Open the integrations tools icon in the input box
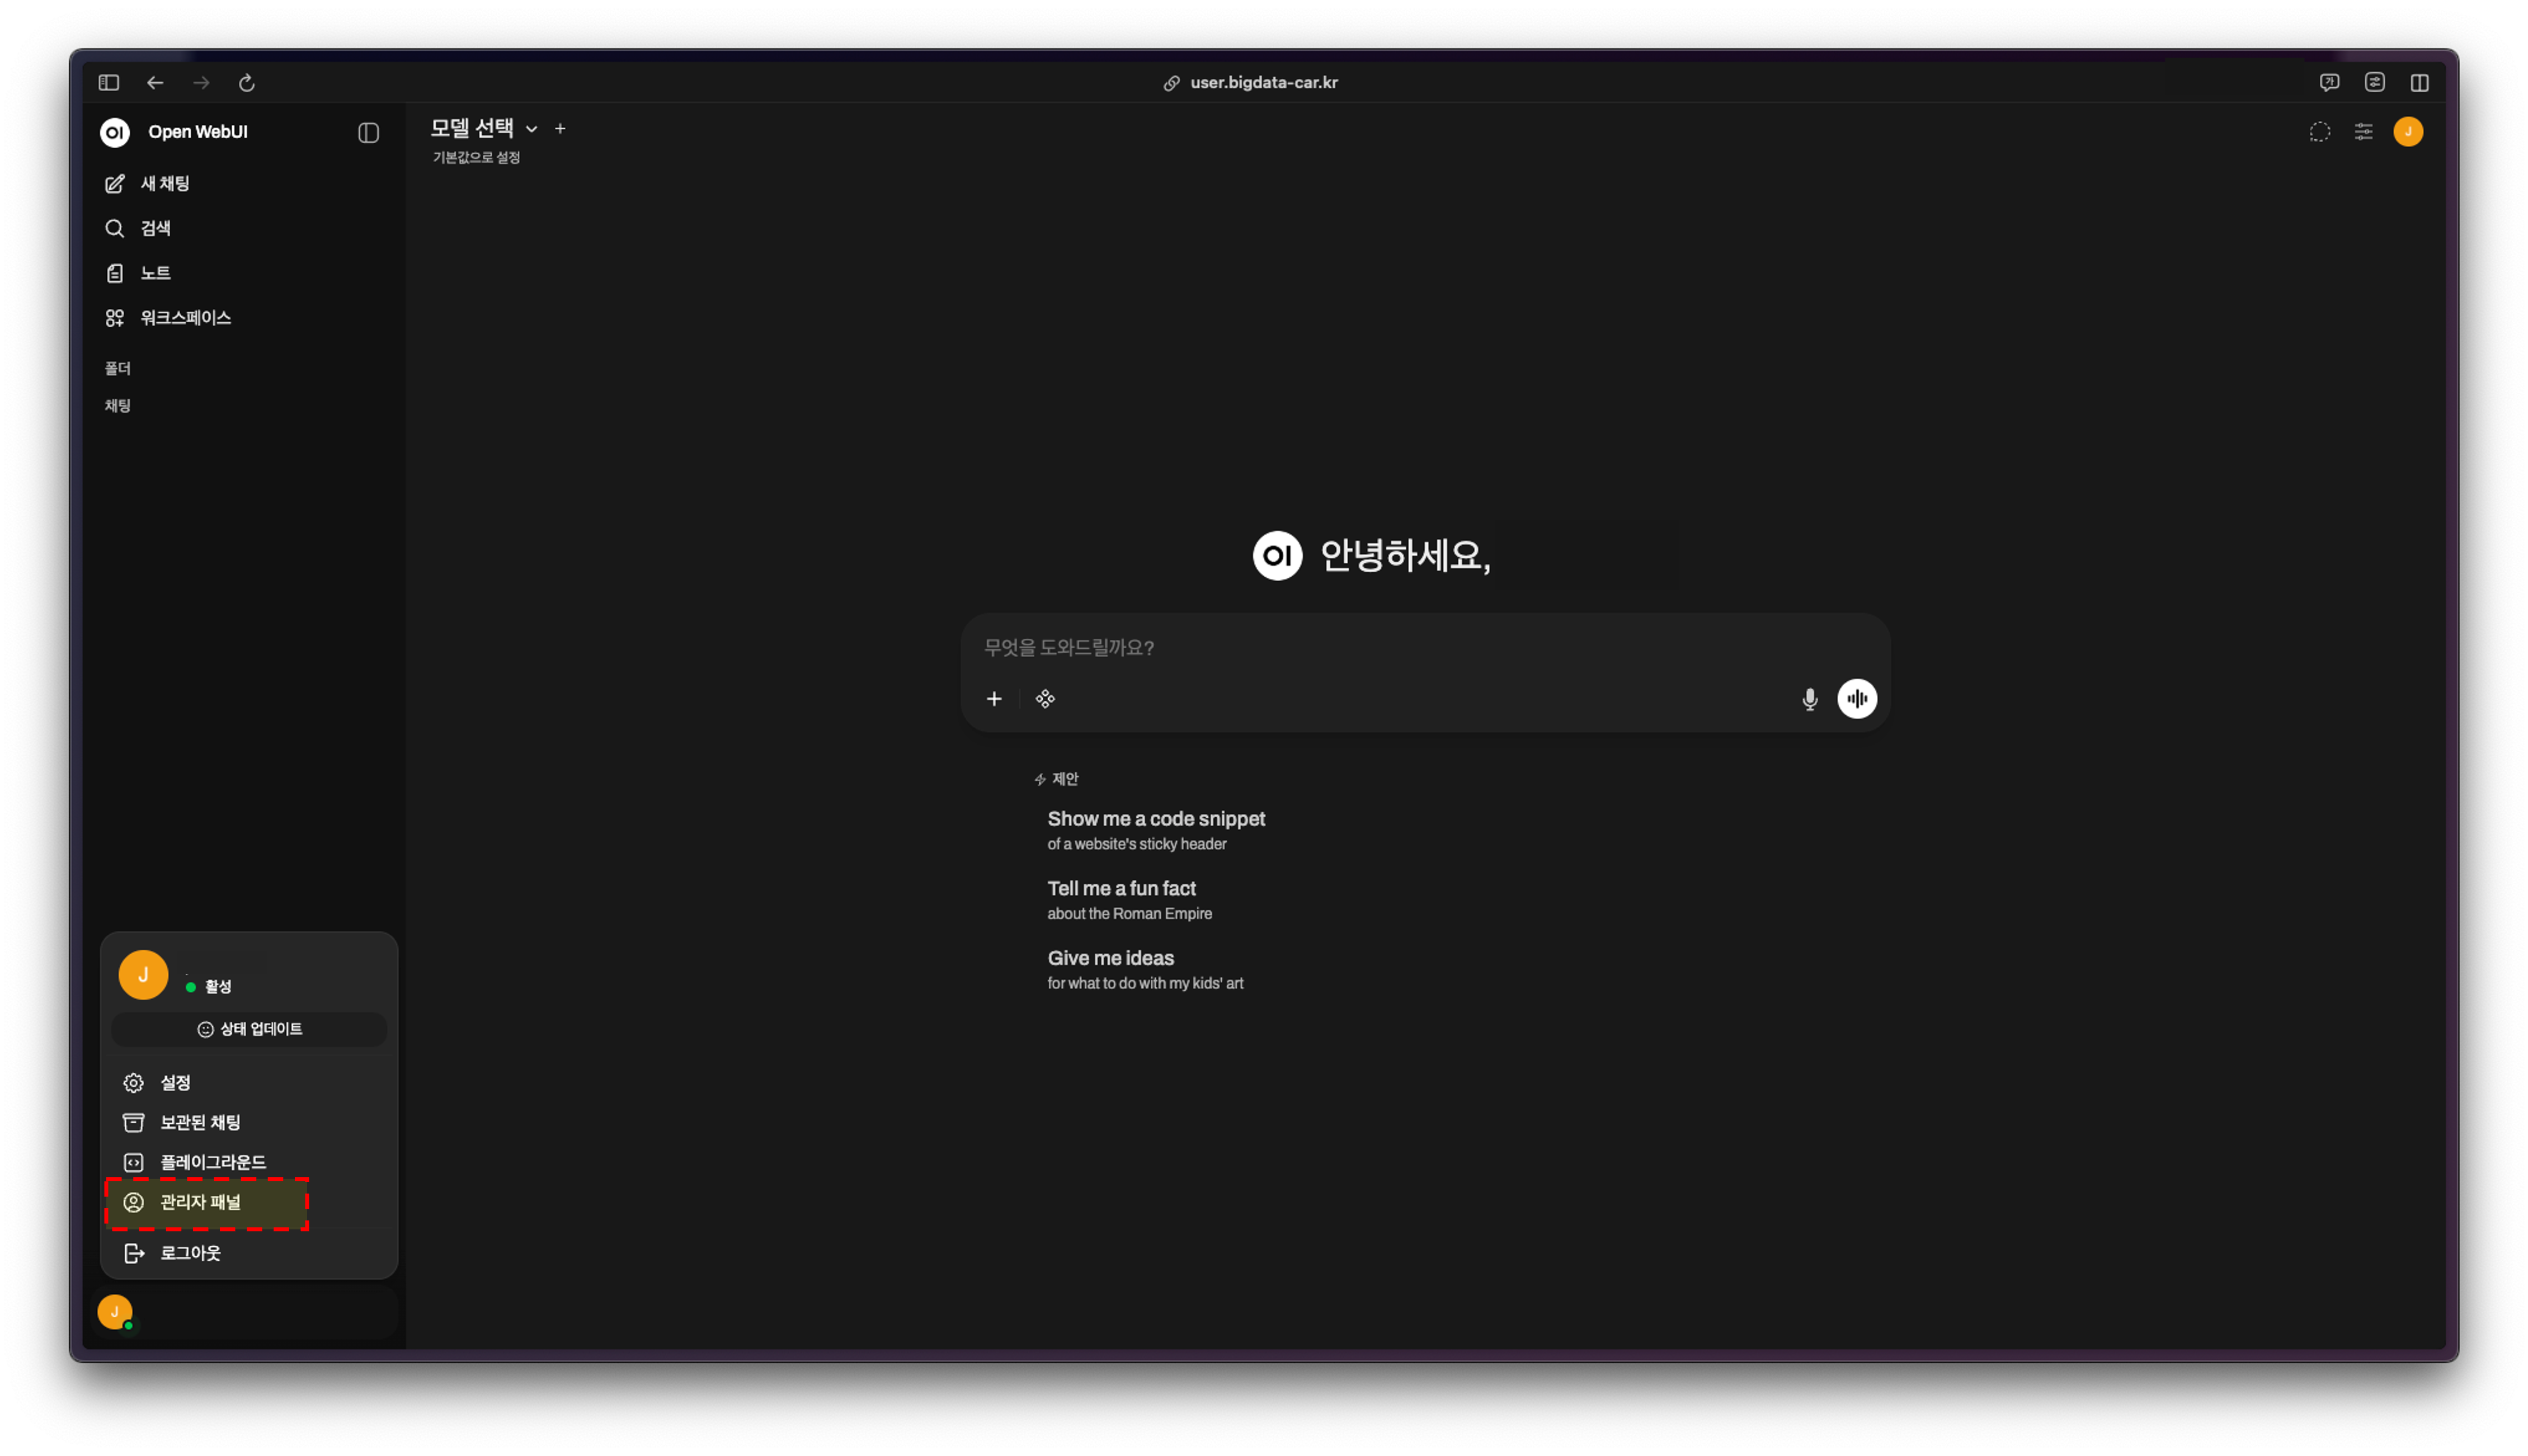 pyautogui.click(x=1045, y=699)
